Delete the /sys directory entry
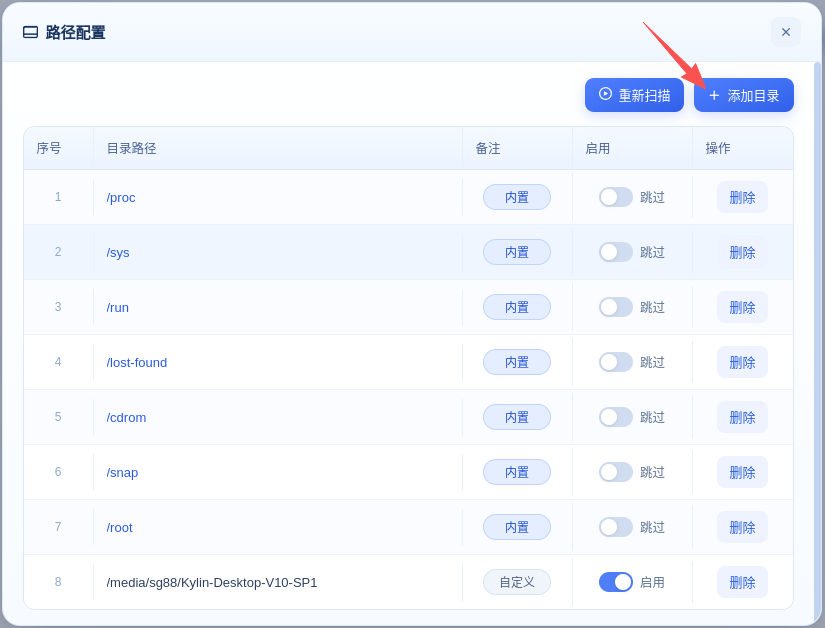825x628 pixels. [742, 252]
